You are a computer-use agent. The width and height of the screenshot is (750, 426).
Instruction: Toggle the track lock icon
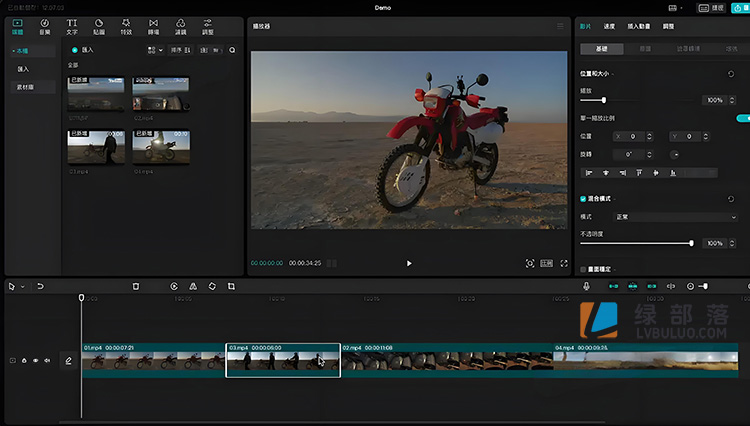pyautogui.click(x=24, y=360)
